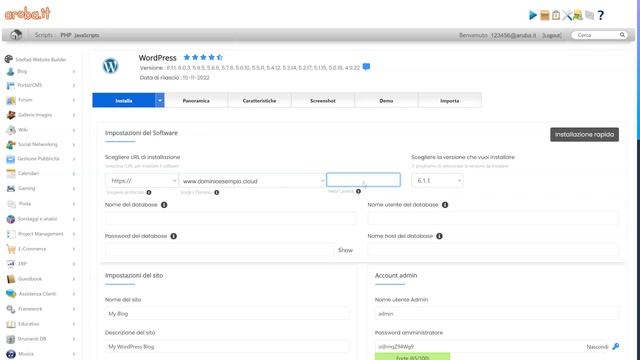Open the blue reviews speech-bubble icon
Viewport: 640px width, 360px height.
(x=366, y=67)
